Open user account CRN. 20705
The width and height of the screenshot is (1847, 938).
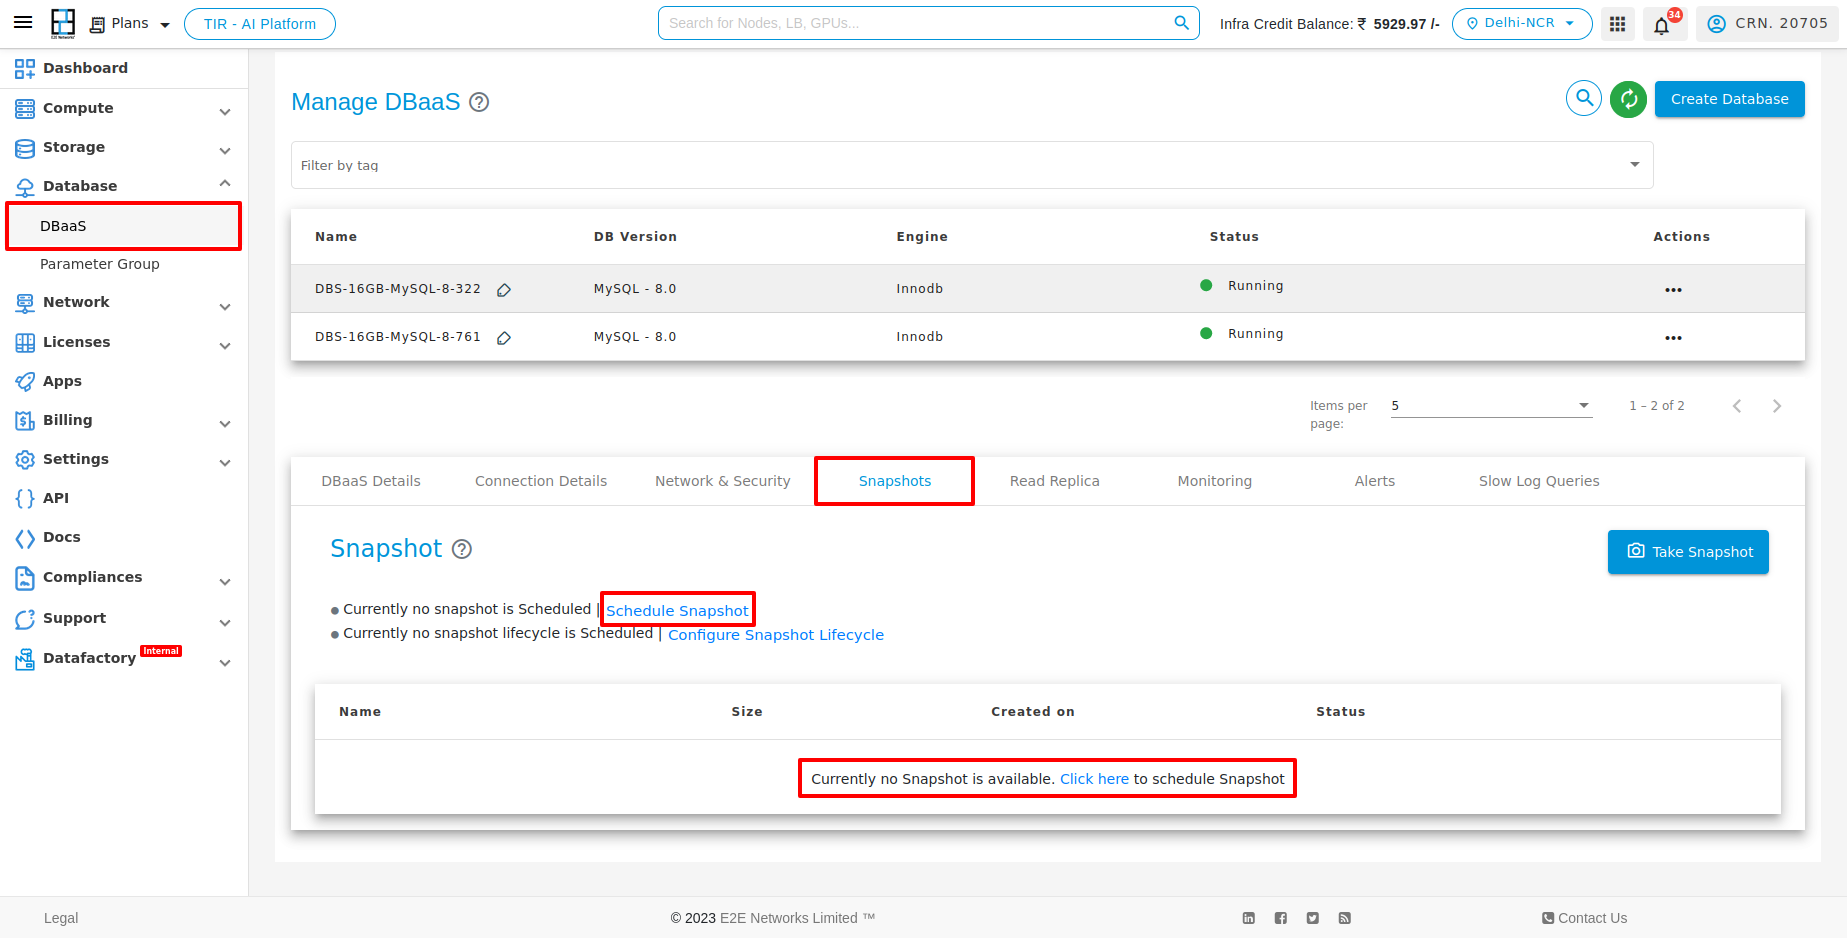tap(1767, 24)
